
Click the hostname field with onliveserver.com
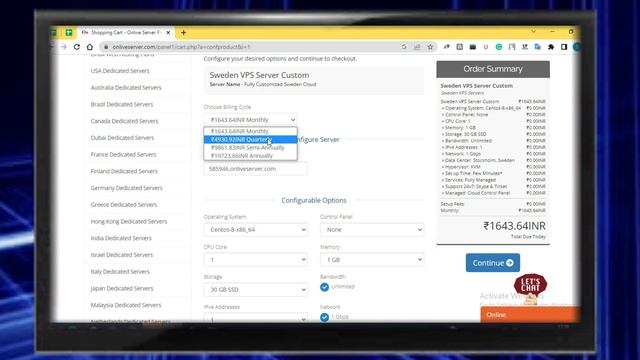coord(256,169)
